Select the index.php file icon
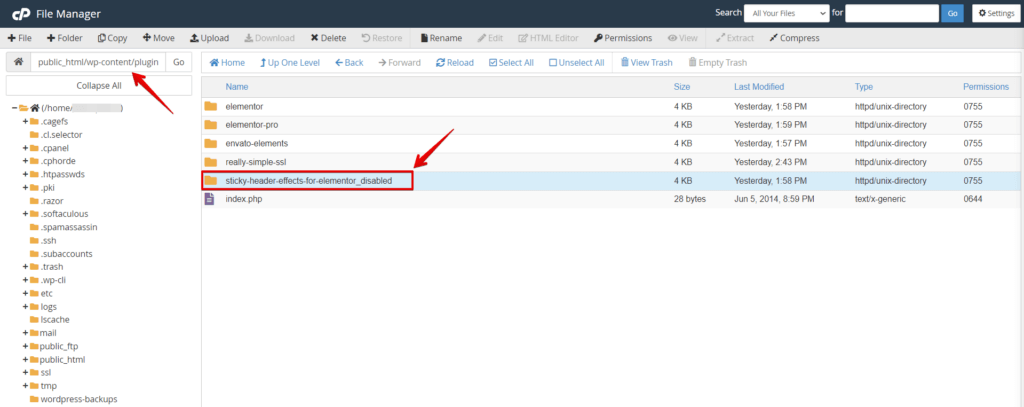 (210, 199)
